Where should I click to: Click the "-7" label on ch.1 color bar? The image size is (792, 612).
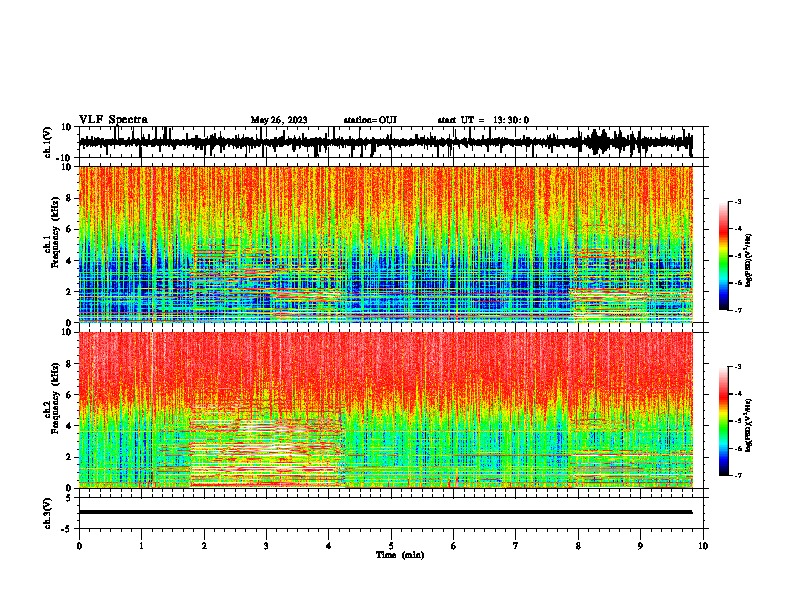[737, 310]
